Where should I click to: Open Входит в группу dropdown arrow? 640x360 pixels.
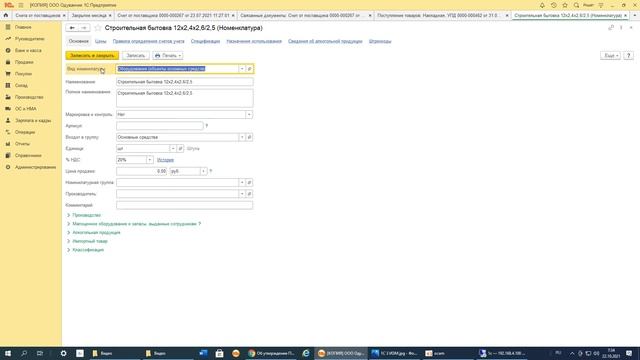(242, 137)
